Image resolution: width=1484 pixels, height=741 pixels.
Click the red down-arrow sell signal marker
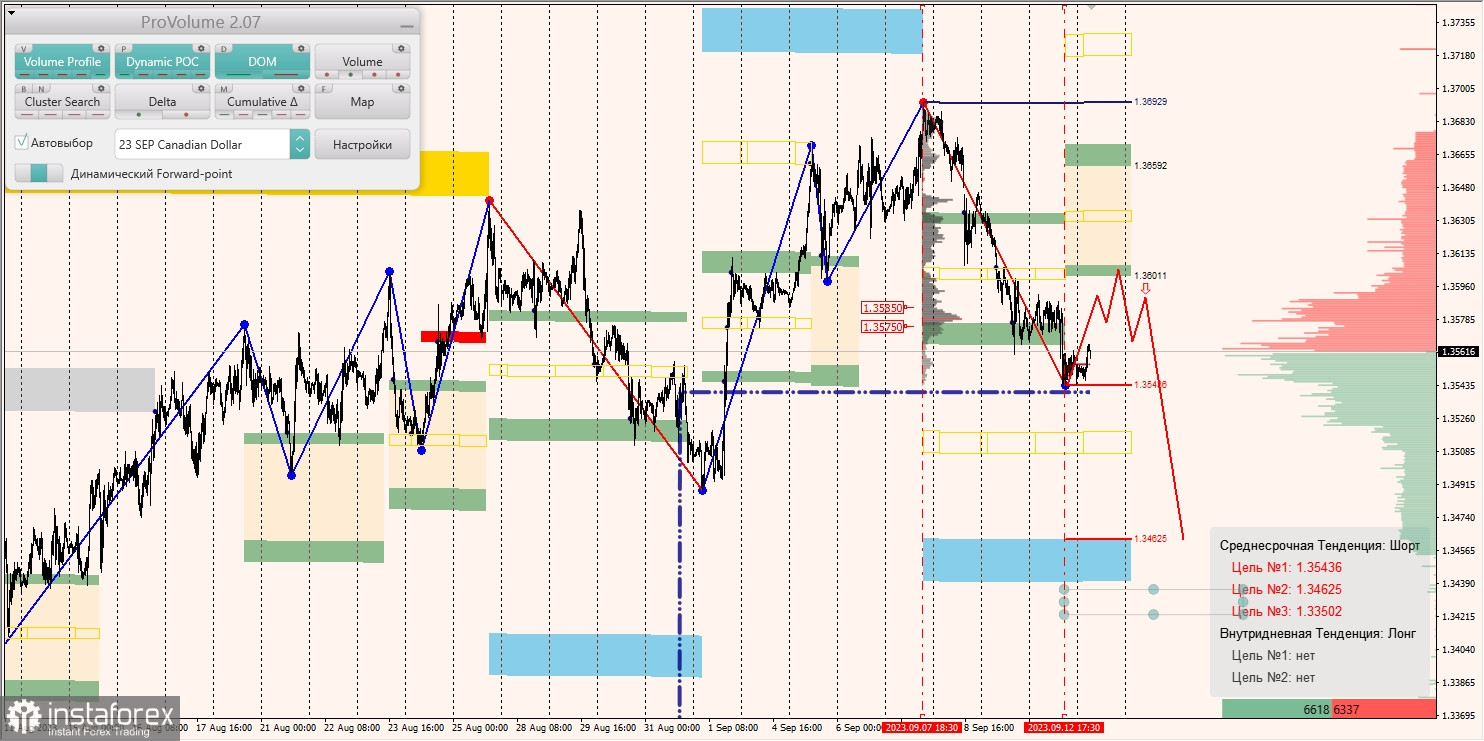click(x=1145, y=288)
